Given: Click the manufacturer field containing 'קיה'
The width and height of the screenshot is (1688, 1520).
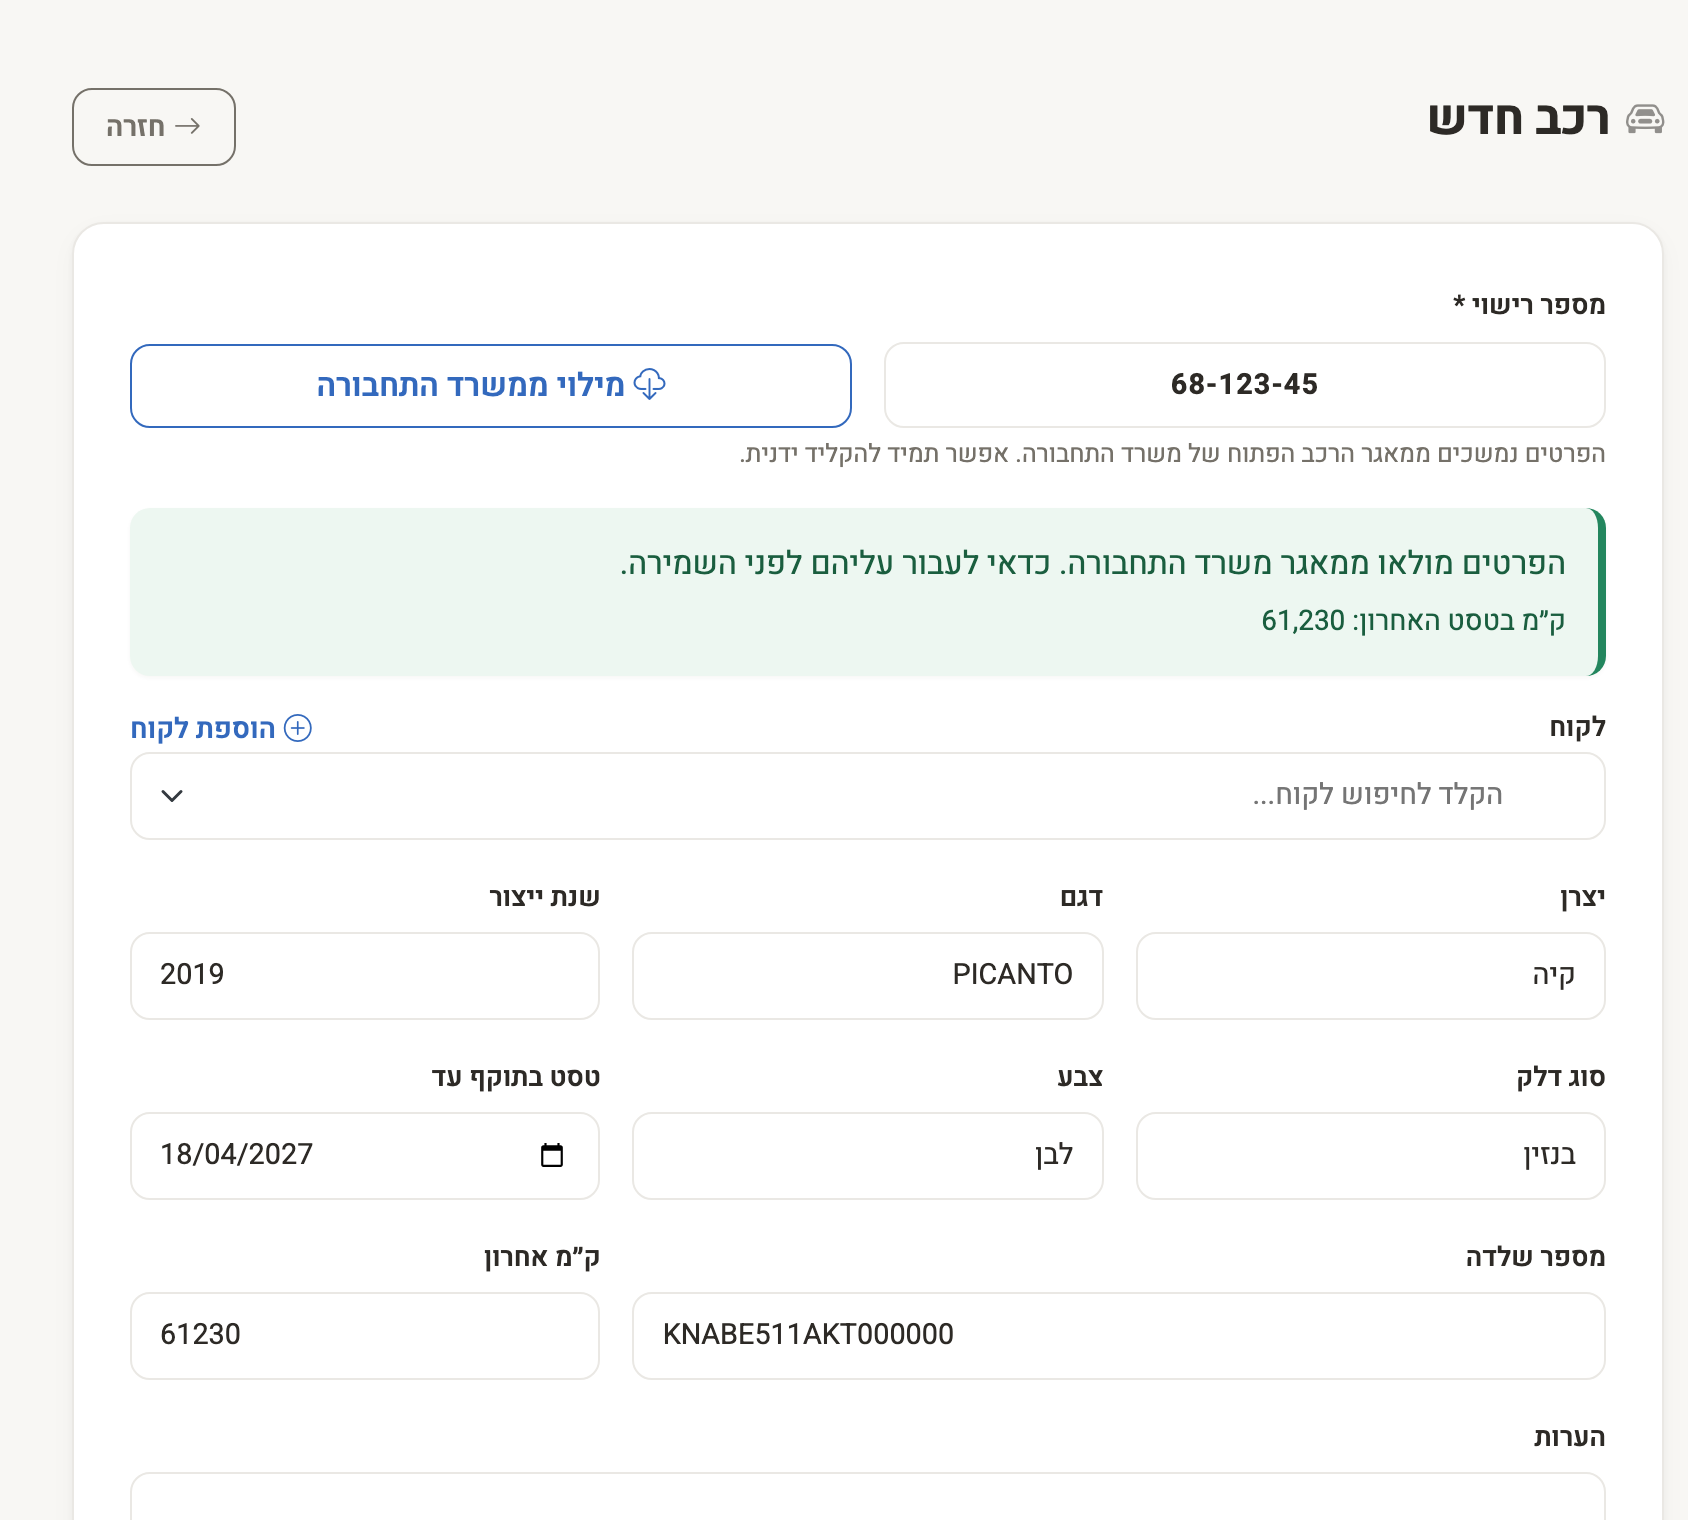Looking at the screenshot, I should pyautogui.click(x=1371, y=976).
